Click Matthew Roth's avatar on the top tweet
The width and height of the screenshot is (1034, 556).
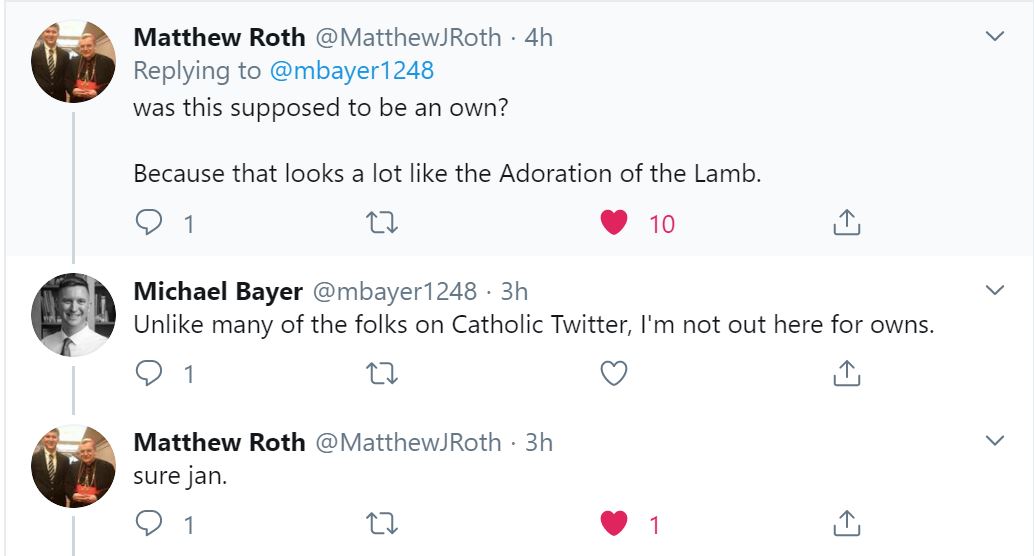(73, 61)
